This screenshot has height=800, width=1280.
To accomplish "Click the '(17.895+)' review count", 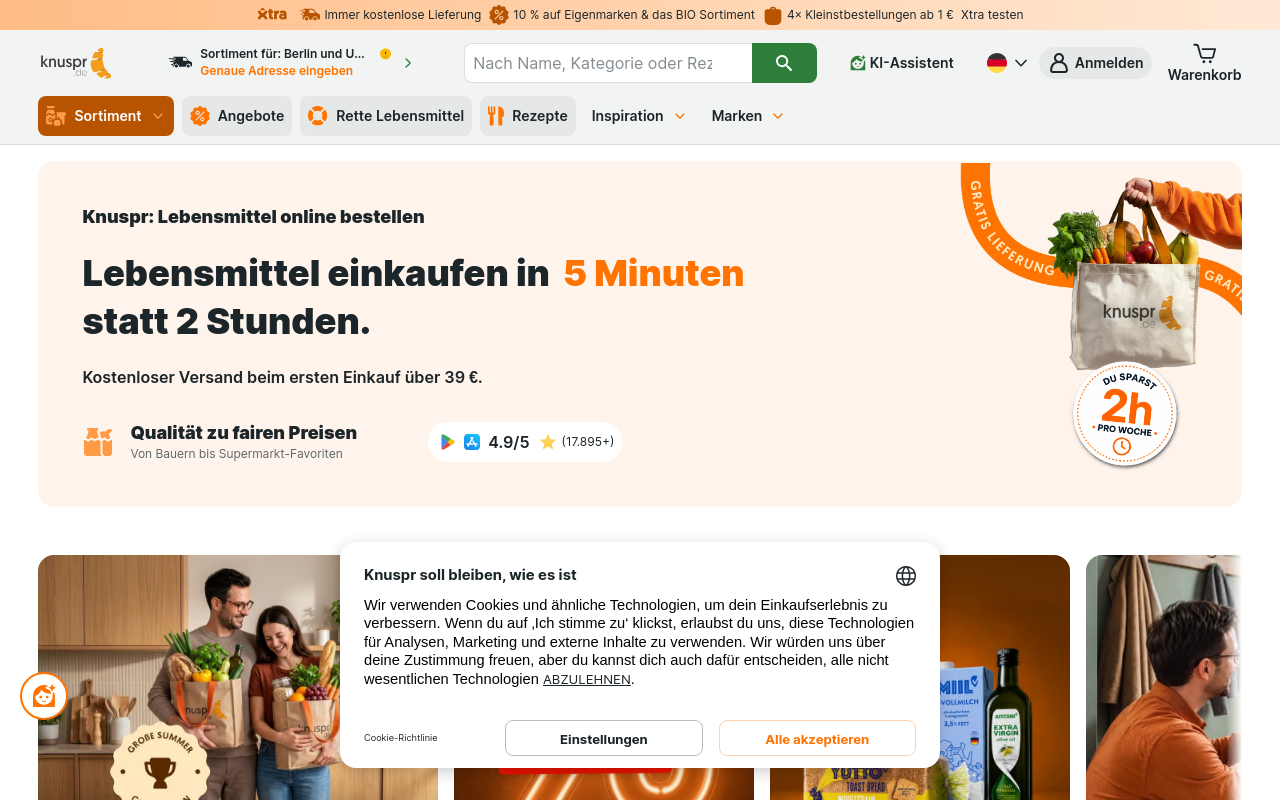I will pos(588,442).
